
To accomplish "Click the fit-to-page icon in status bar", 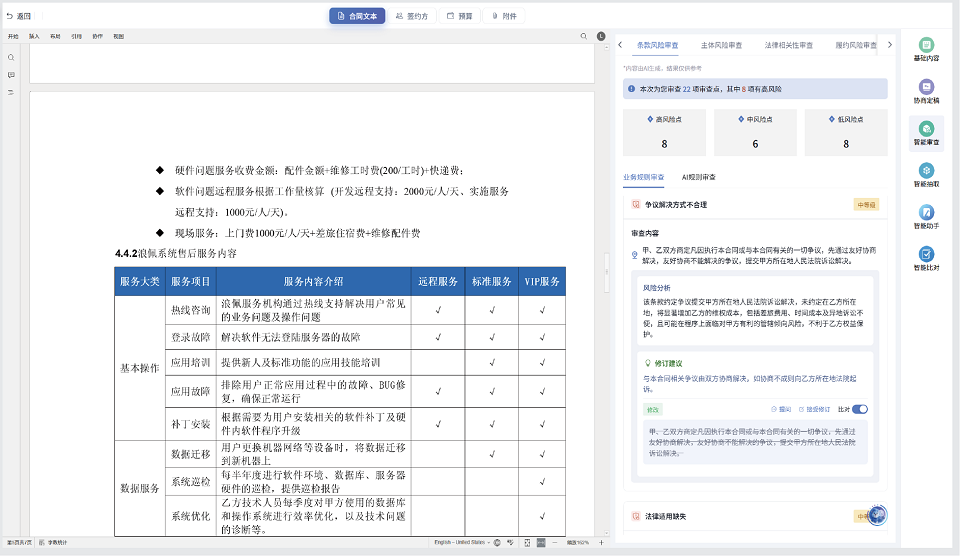I will point(527,543).
